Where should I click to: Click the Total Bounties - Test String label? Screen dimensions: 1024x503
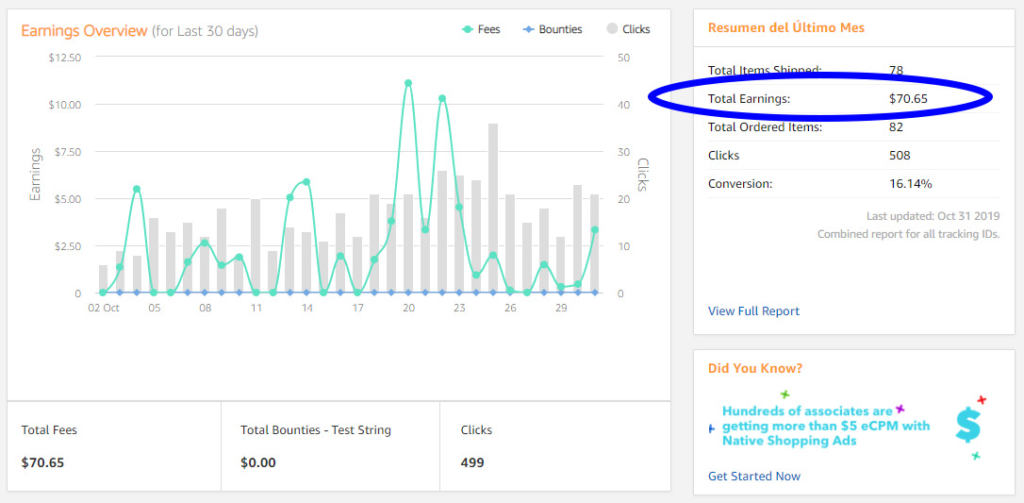click(315, 430)
